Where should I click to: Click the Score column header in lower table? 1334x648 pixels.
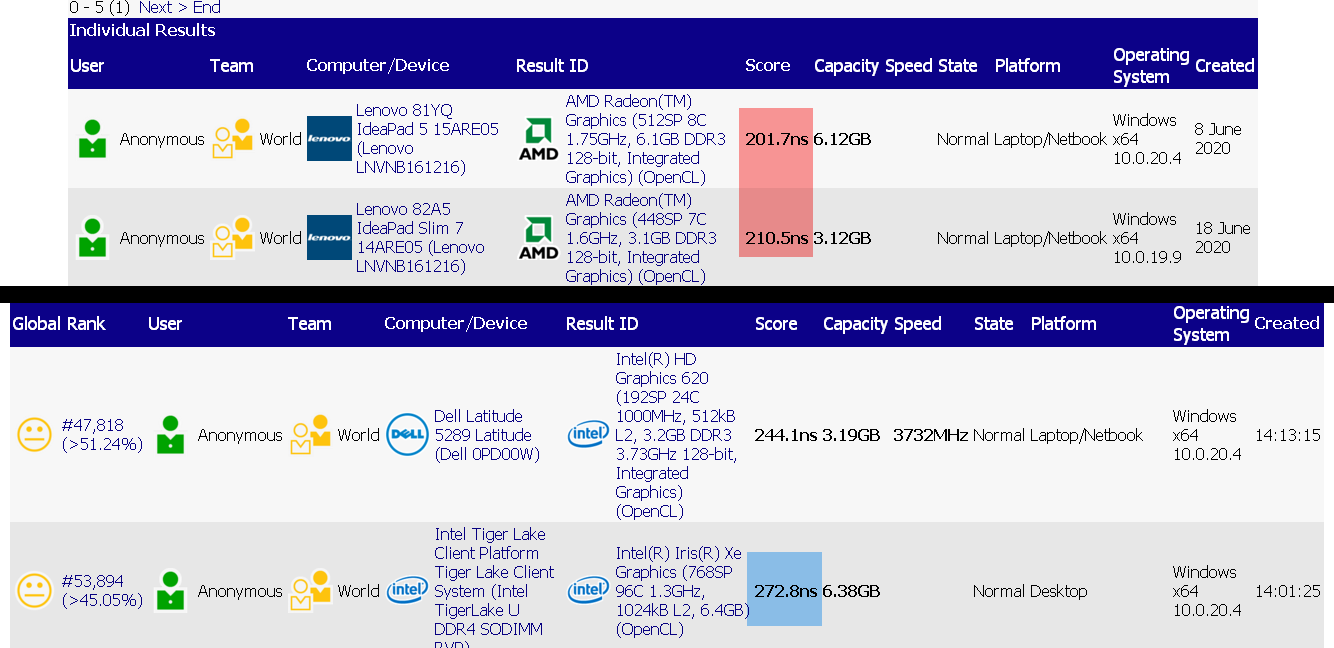(776, 324)
